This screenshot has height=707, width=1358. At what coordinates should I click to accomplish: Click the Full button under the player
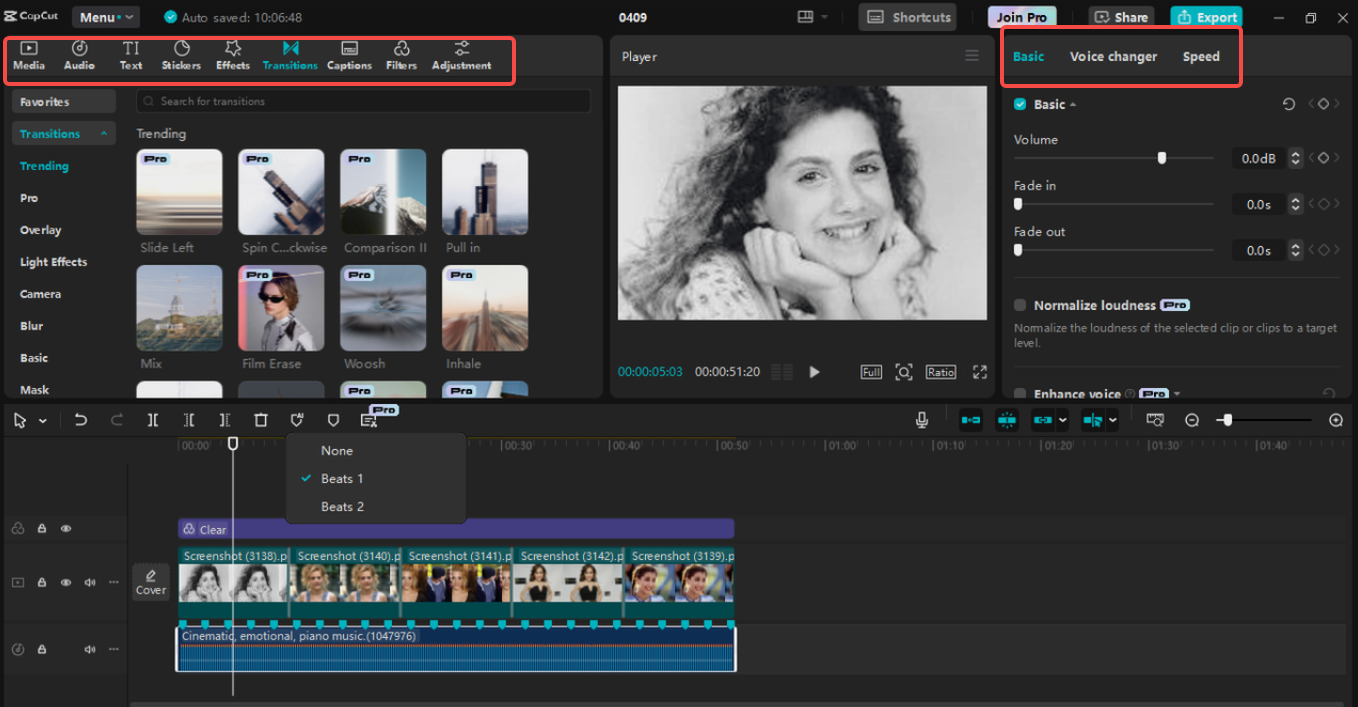pyautogui.click(x=870, y=371)
